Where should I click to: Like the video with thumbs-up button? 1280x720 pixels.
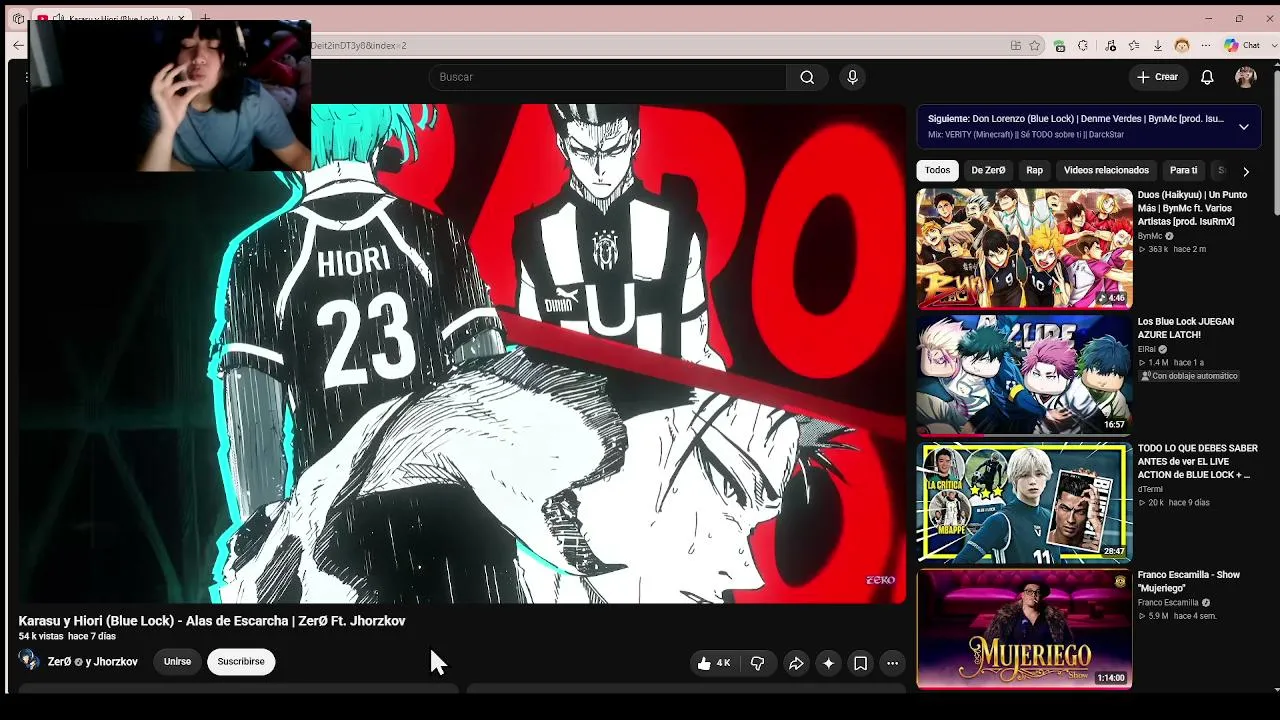tap(716, 663)
